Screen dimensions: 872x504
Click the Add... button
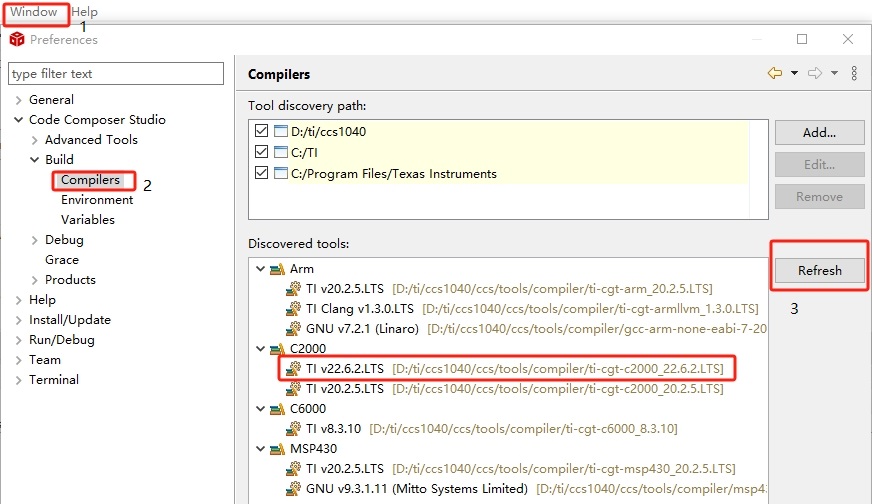(819, 132)
